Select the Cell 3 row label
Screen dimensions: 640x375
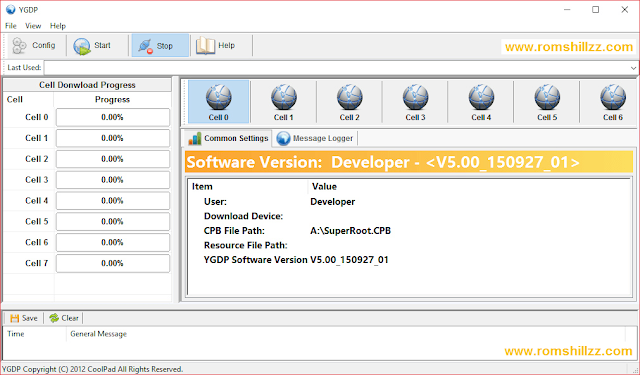37,180
